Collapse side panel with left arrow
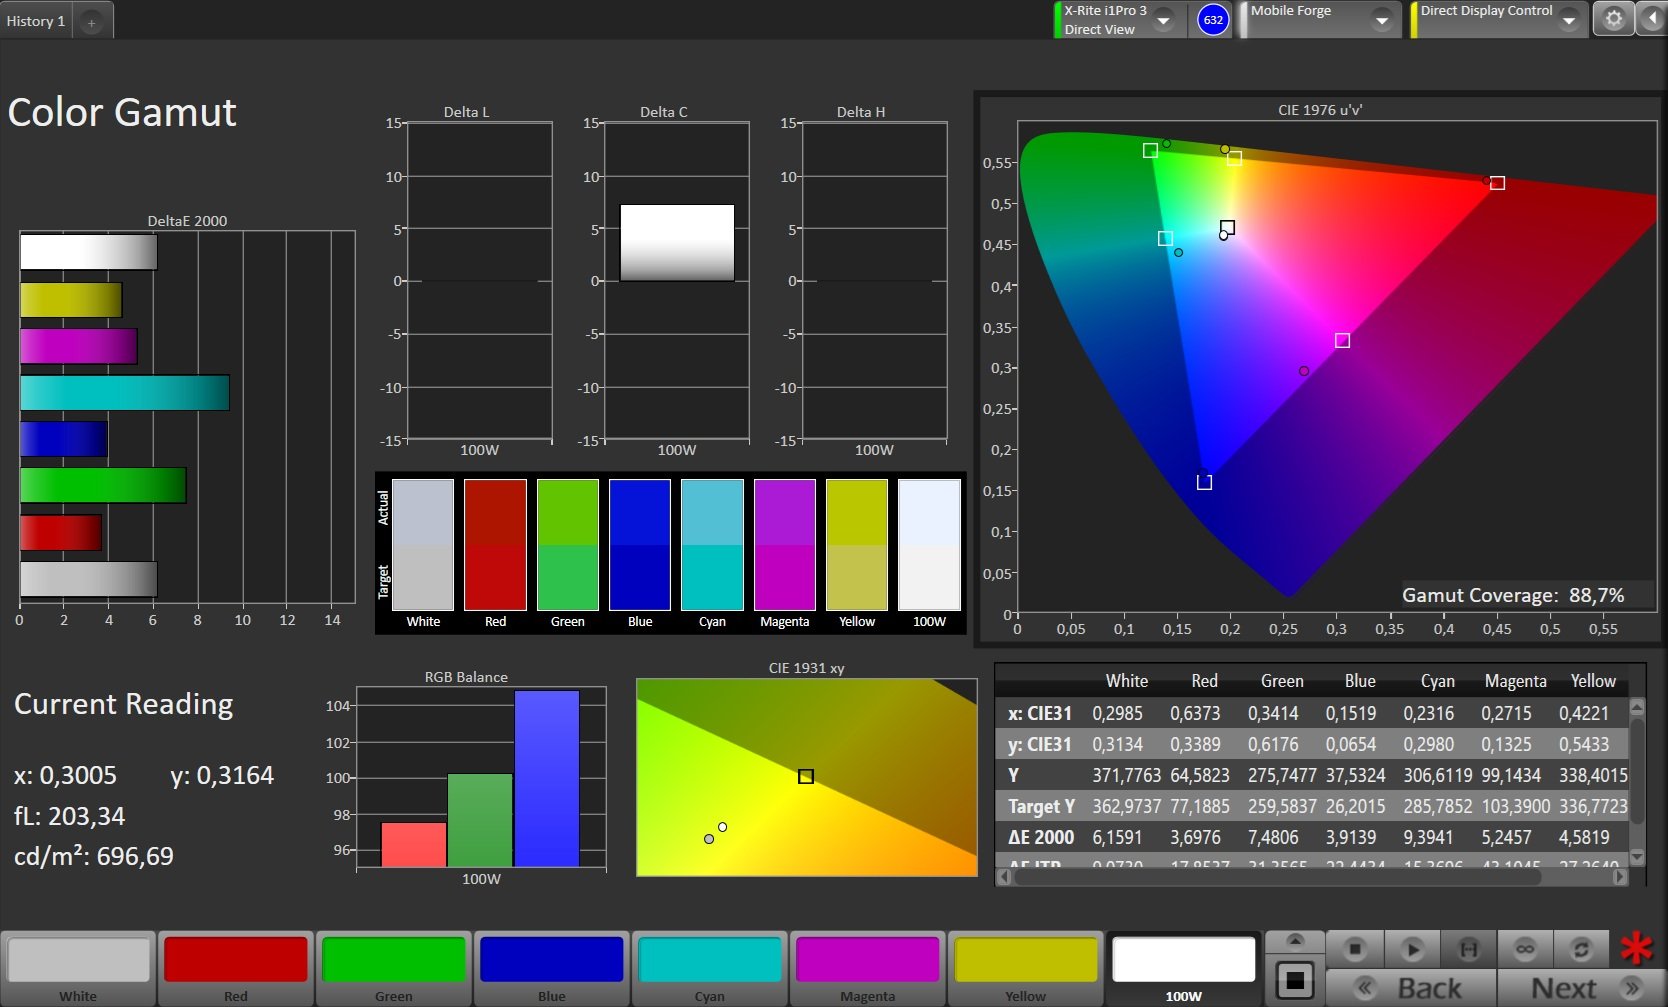1668x1007 pixels. pyautogui.click(x=1652, y=19)
